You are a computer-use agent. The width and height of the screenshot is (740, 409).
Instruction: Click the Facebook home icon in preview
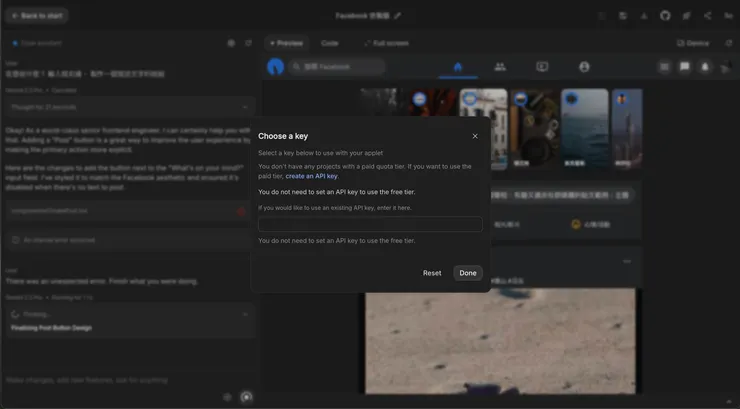(458, 67)
